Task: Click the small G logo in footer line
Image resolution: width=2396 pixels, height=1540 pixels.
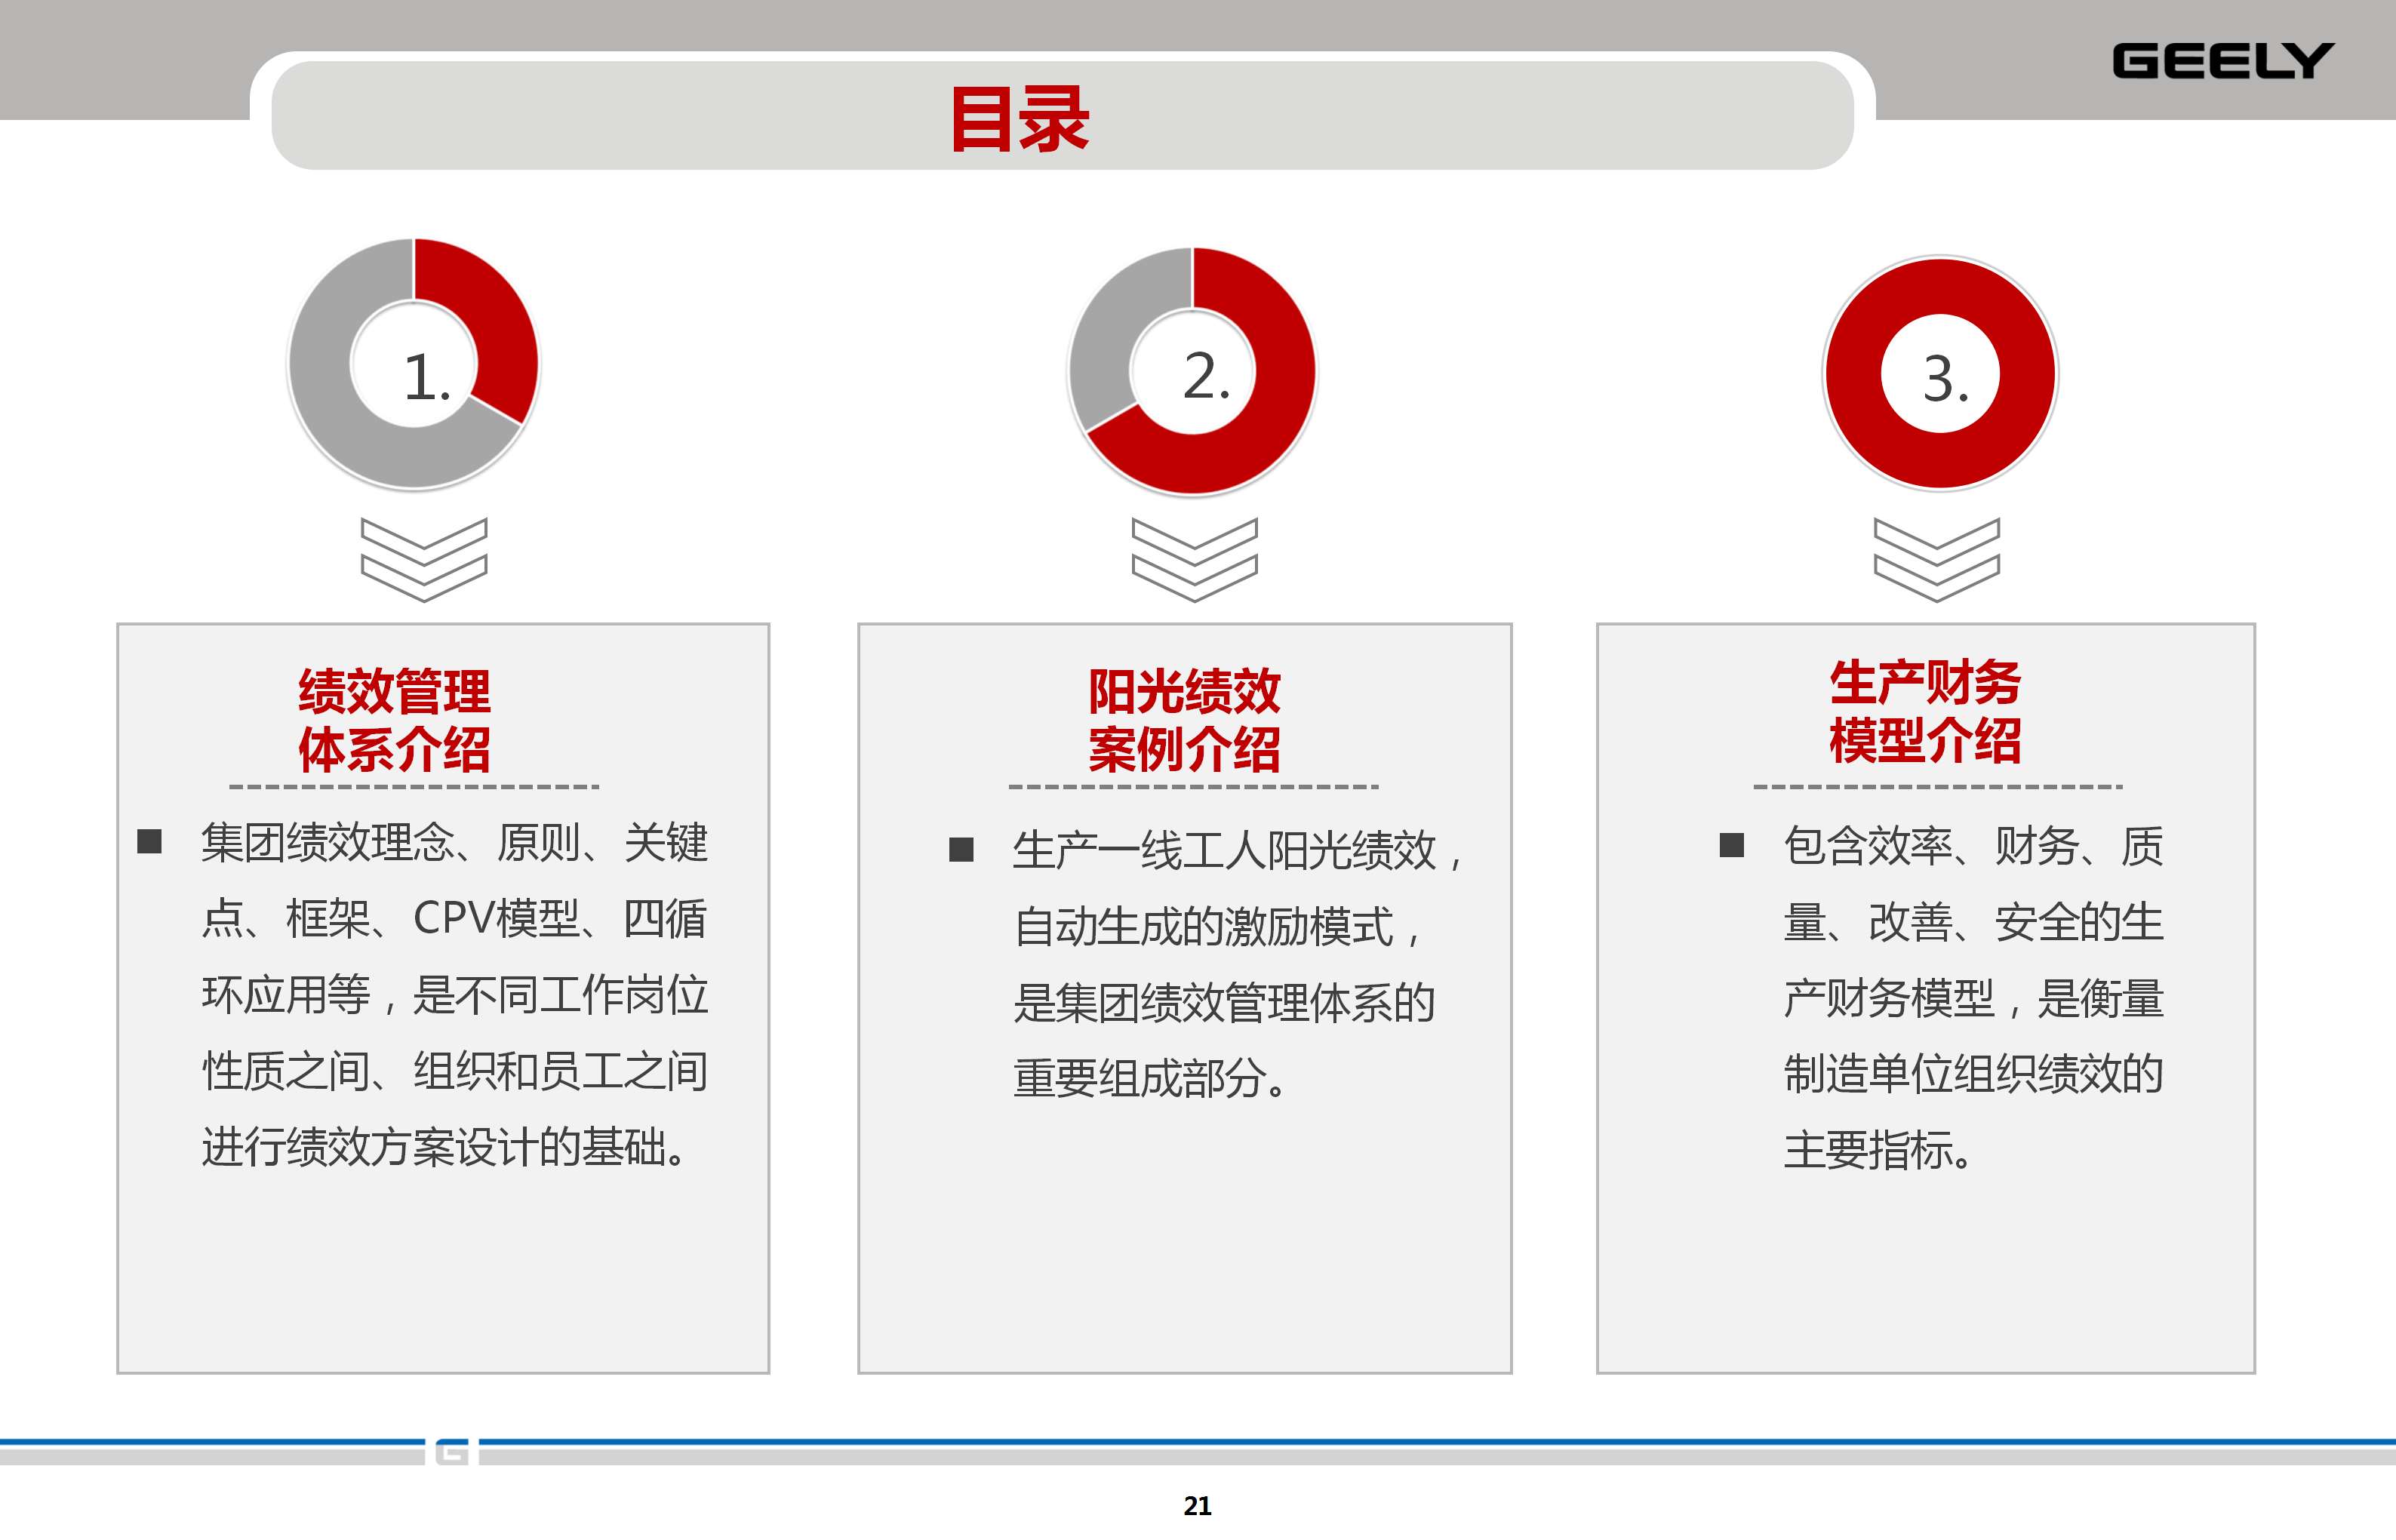Action: [452, 1451]
